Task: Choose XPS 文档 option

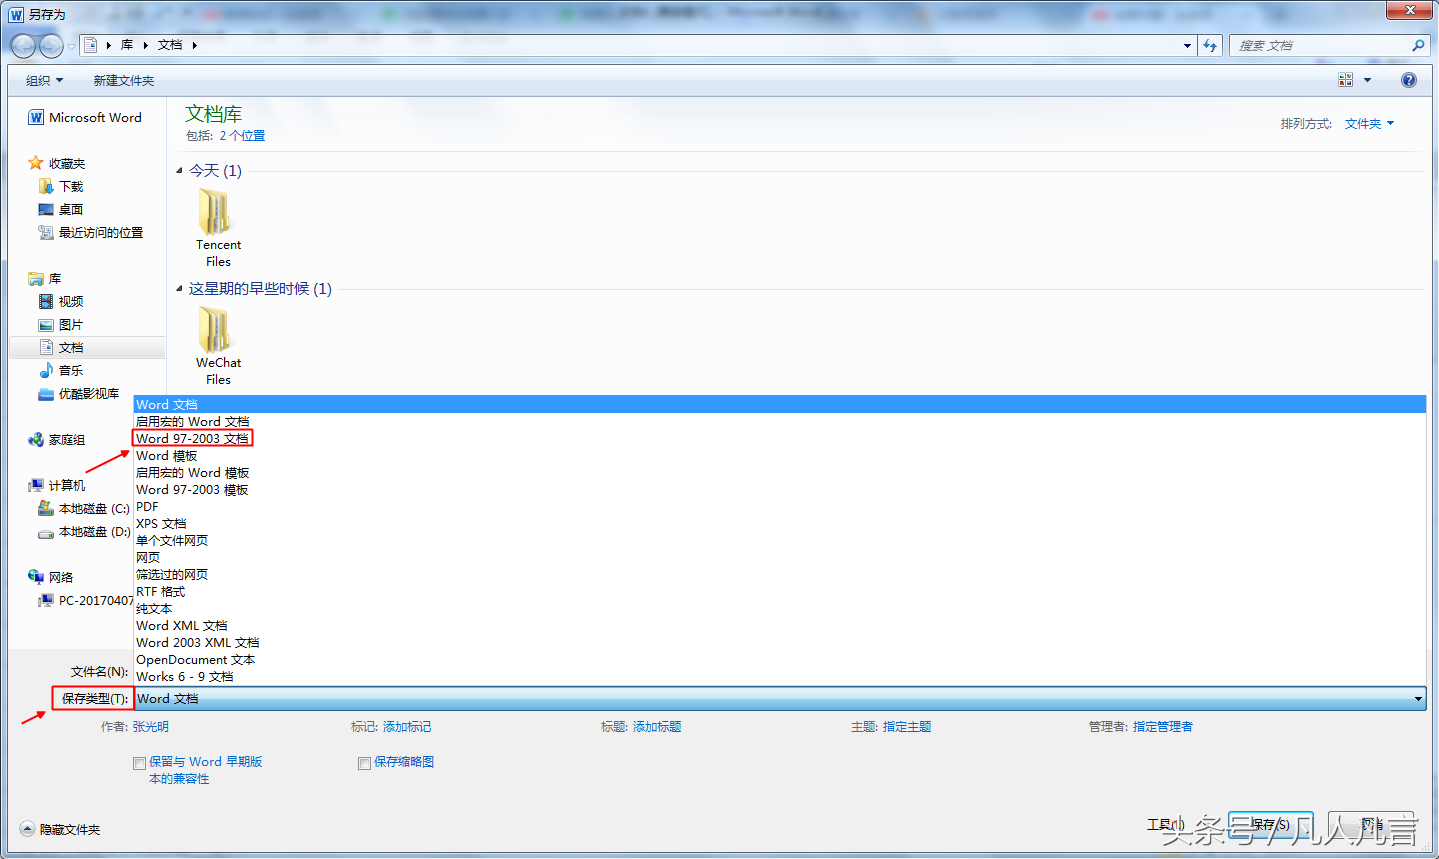Action: click(780, 523)
